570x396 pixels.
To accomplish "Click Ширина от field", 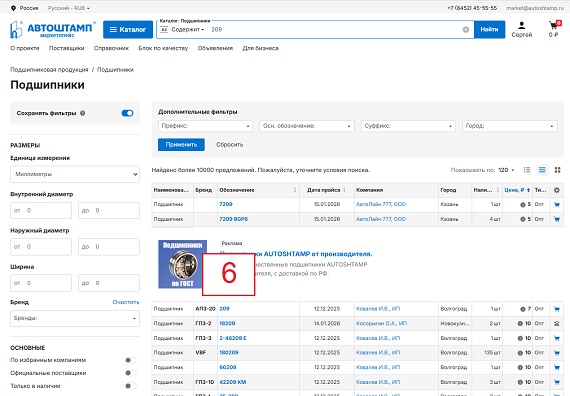I will tap(41, 283).
